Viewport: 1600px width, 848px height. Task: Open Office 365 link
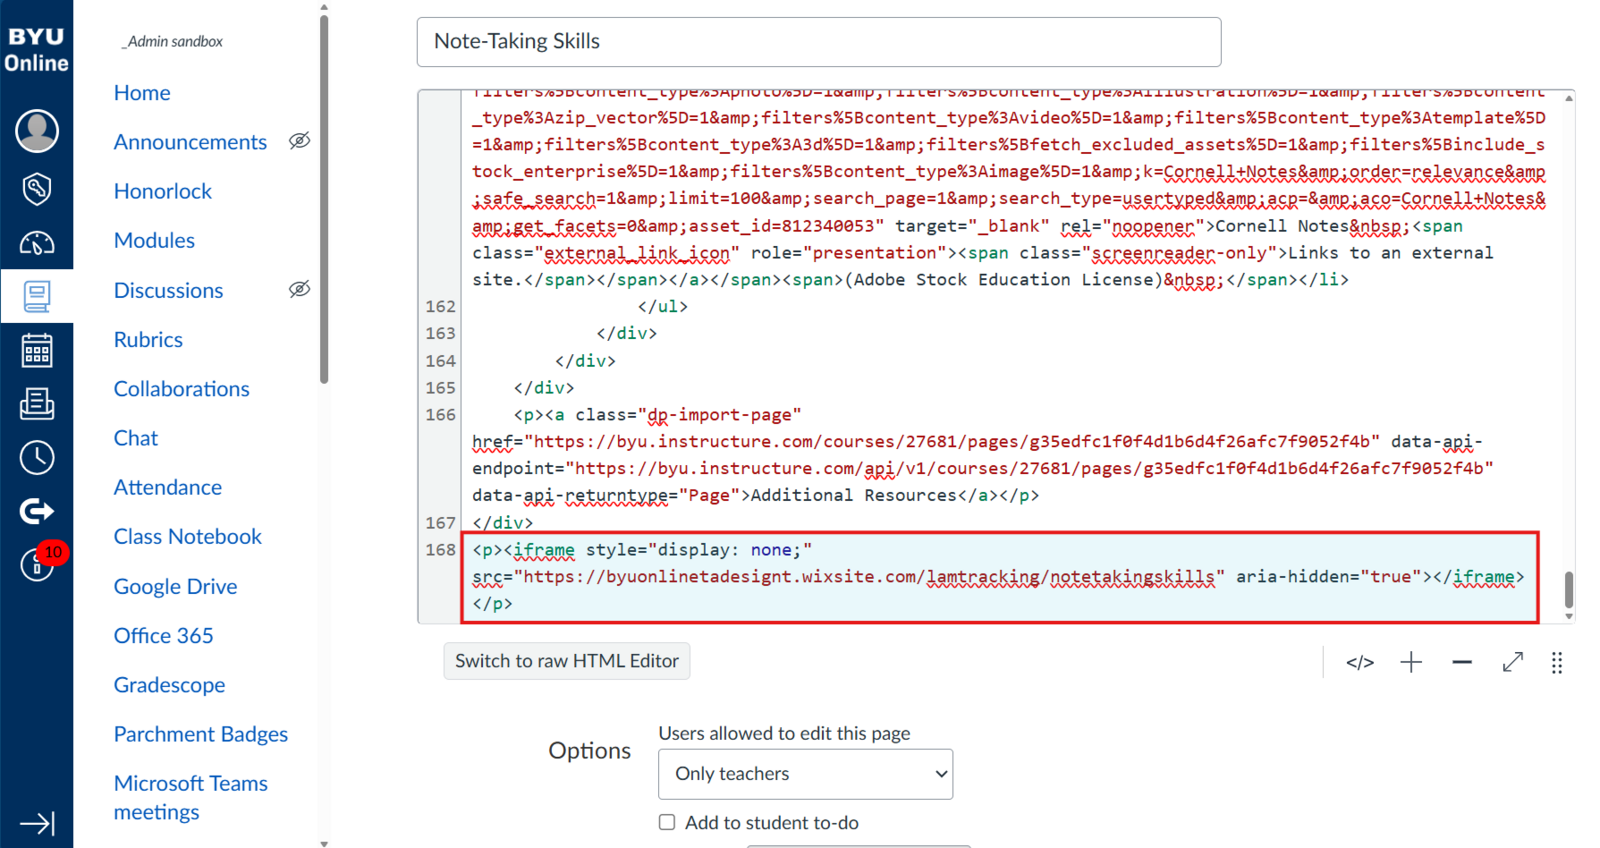pyautogui.click(x=163, y=636)
